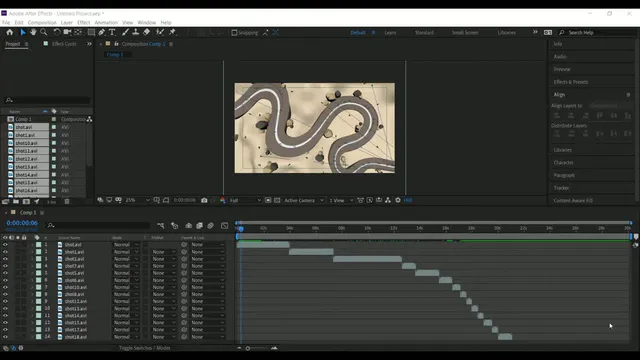Viewport: 640px width, 360px height.
Task: Switch to the Small Screen workspace
Action: coord(465,33)
